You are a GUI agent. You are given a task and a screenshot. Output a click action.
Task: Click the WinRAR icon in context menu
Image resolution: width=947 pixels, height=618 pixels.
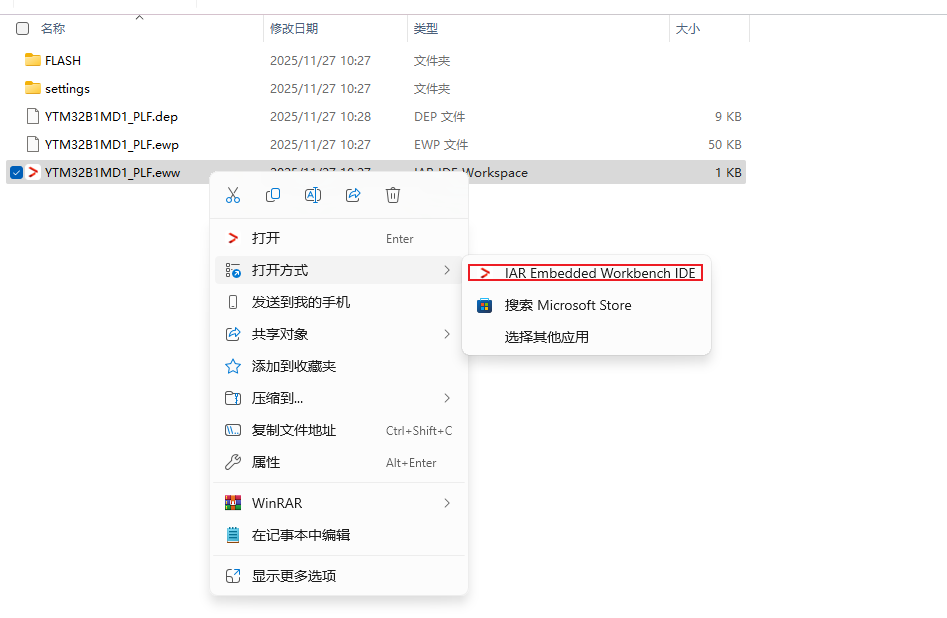pos(233,503)
